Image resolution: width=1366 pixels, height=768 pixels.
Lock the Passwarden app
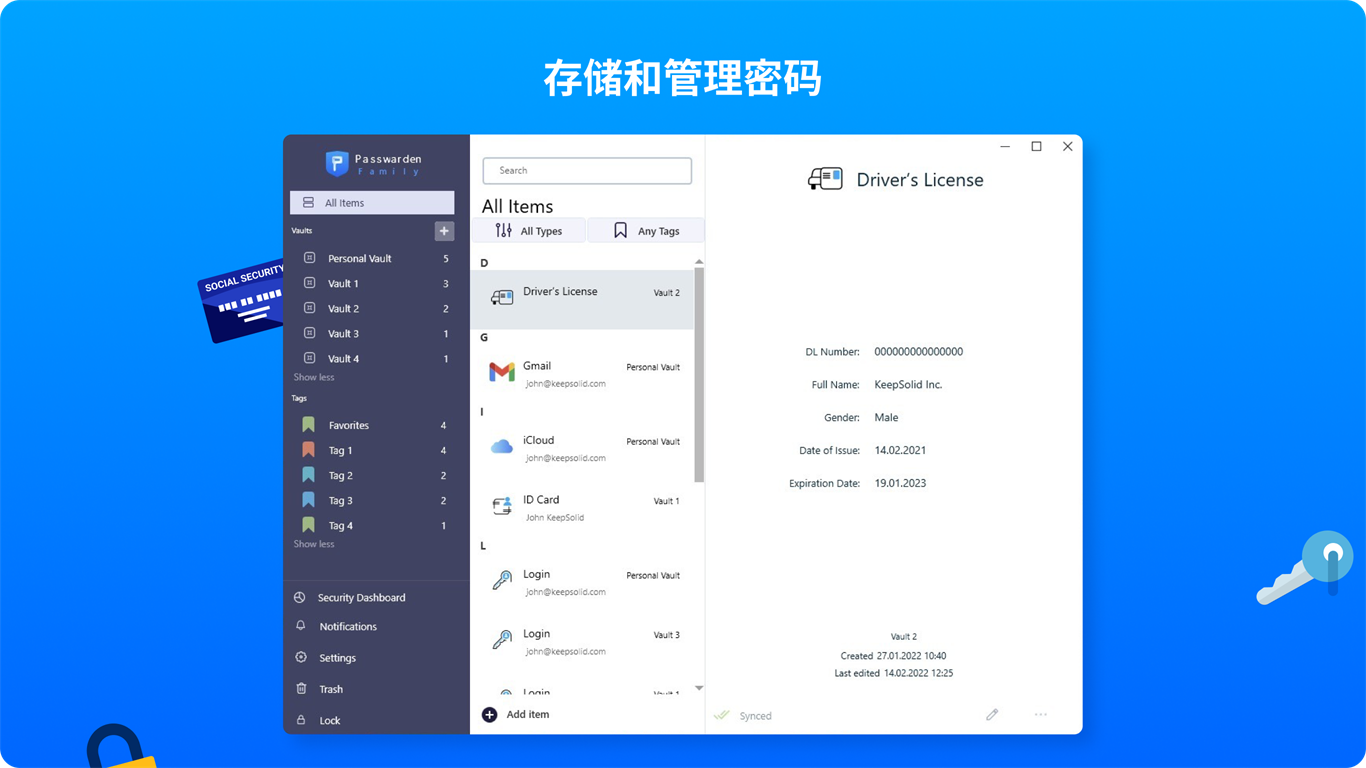click(329, 720)
